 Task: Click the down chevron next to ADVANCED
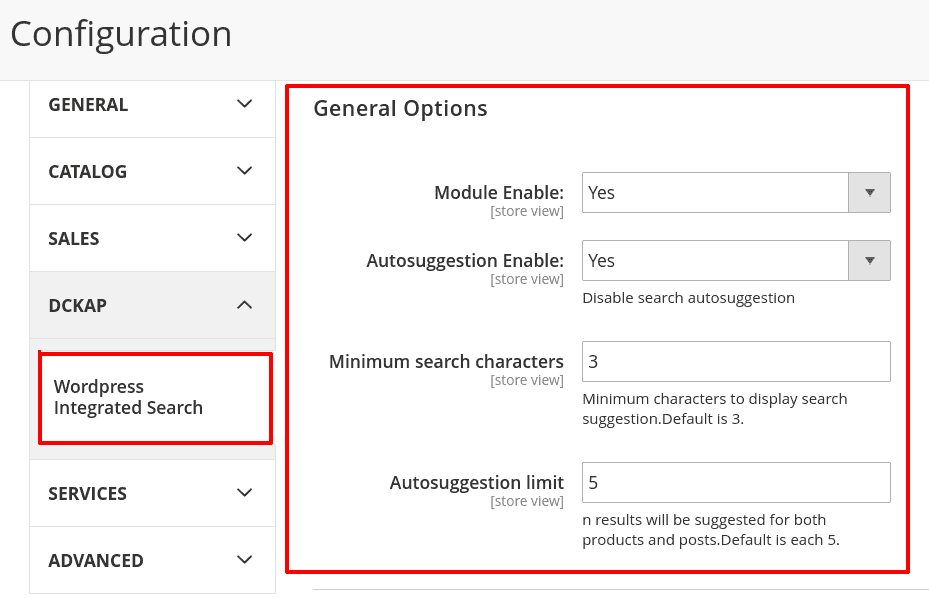[x=244, y=560]
